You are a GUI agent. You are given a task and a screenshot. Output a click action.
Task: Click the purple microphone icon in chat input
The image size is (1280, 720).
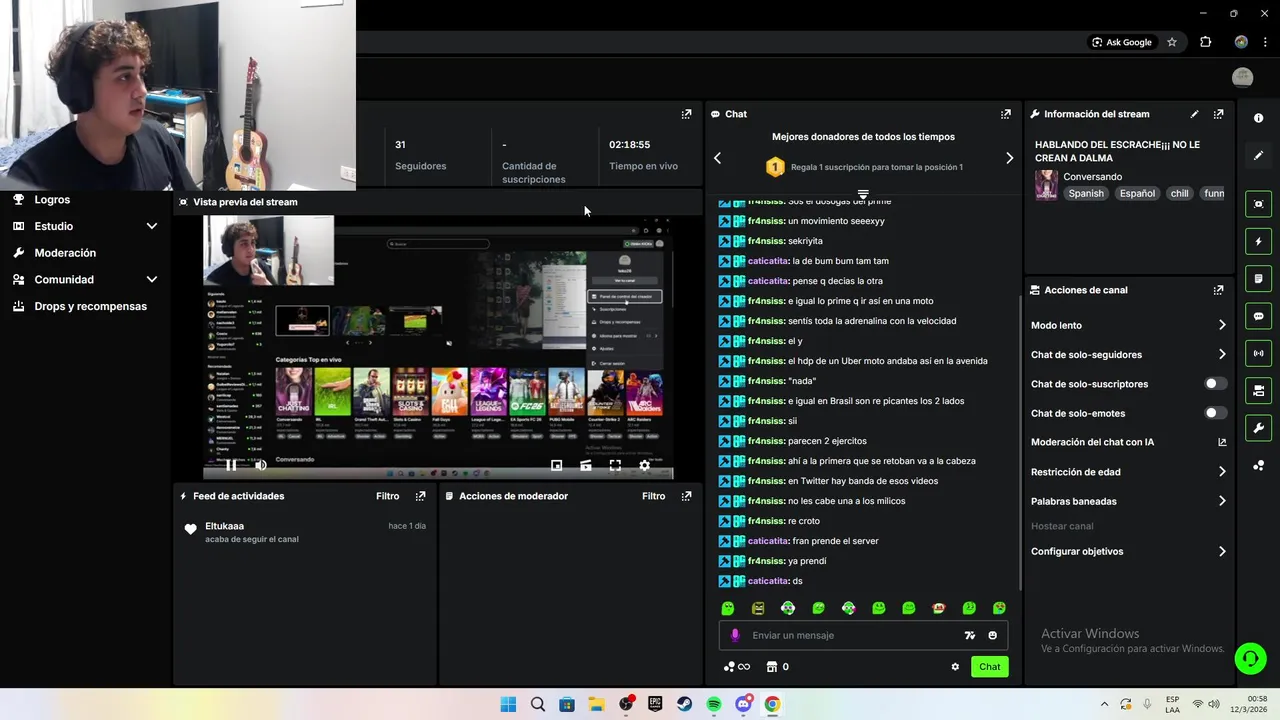pos(735,635)
